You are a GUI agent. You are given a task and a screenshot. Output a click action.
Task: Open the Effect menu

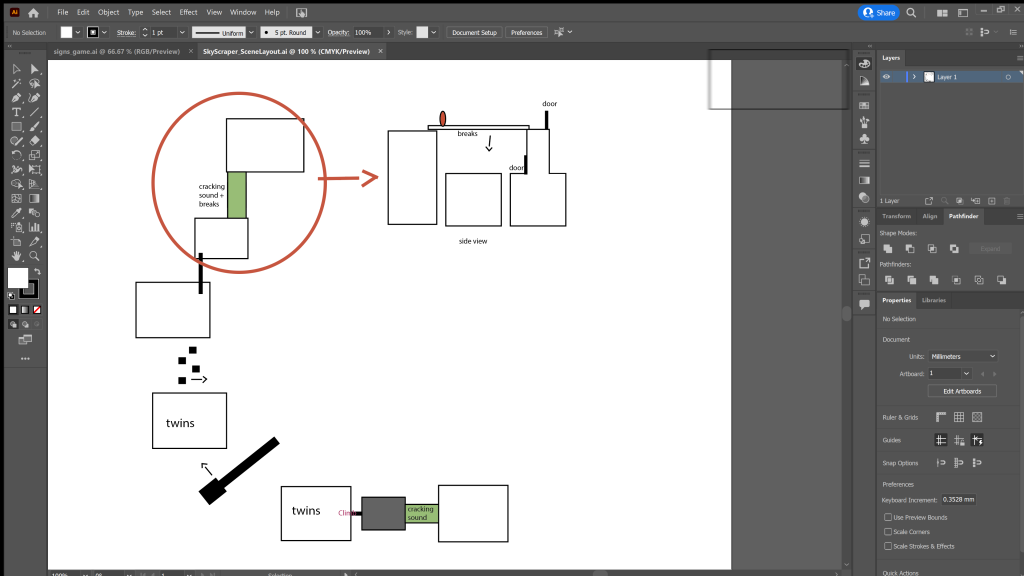188,12
